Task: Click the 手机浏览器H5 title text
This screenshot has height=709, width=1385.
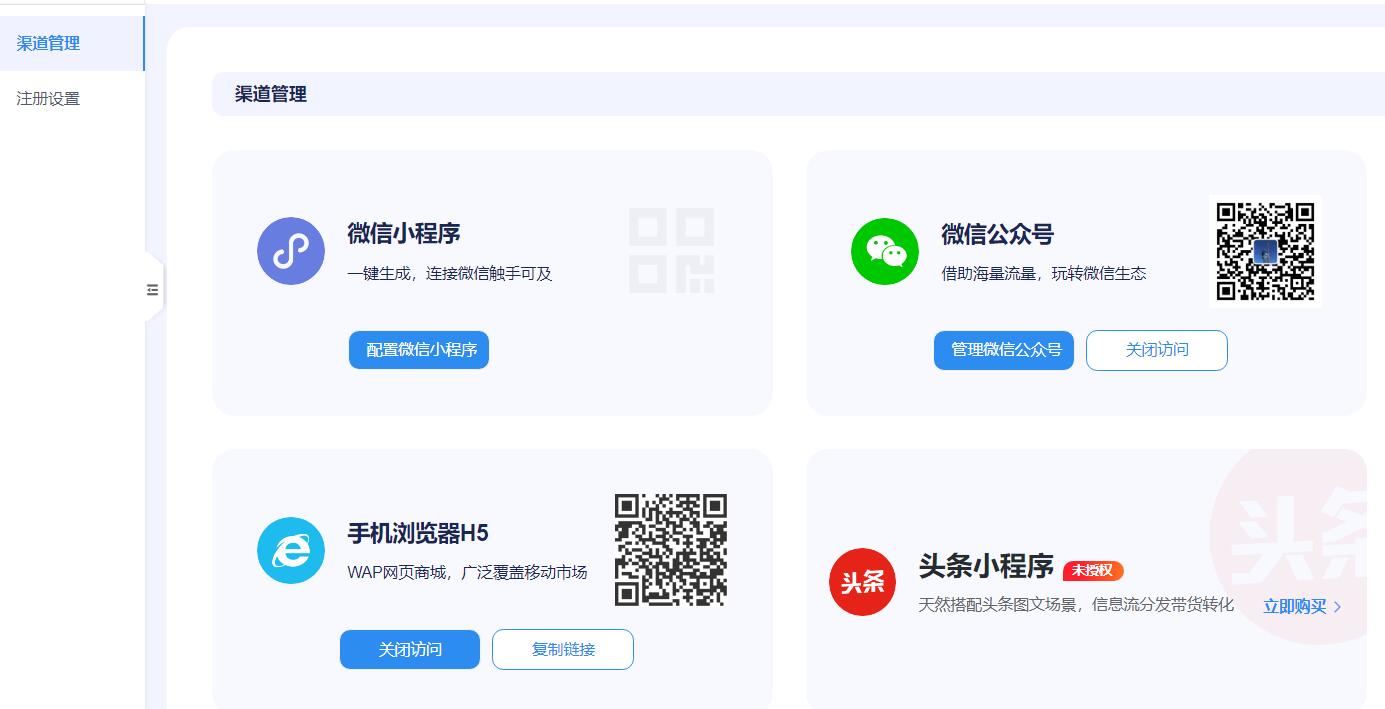Action: tap(418, 533)
